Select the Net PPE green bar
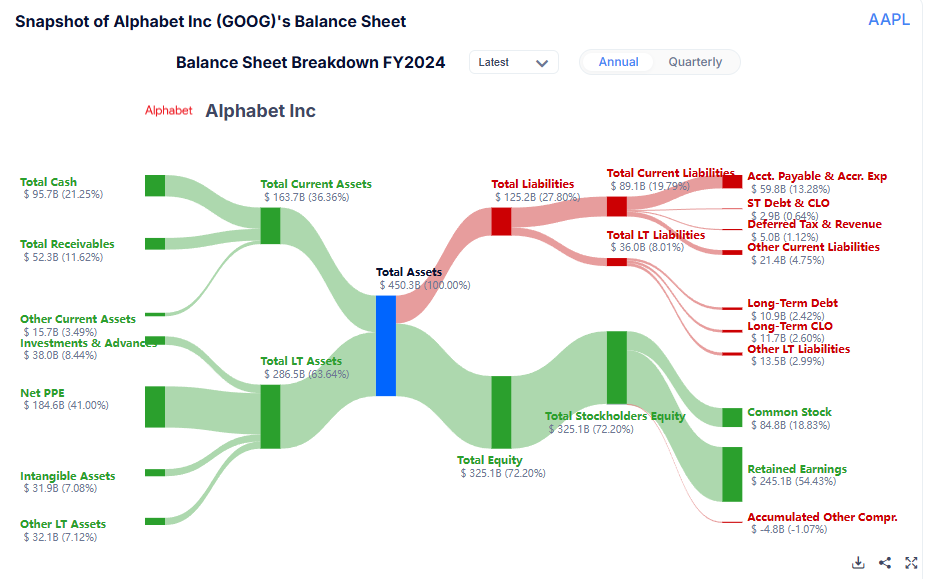 [x=155, y=407]
